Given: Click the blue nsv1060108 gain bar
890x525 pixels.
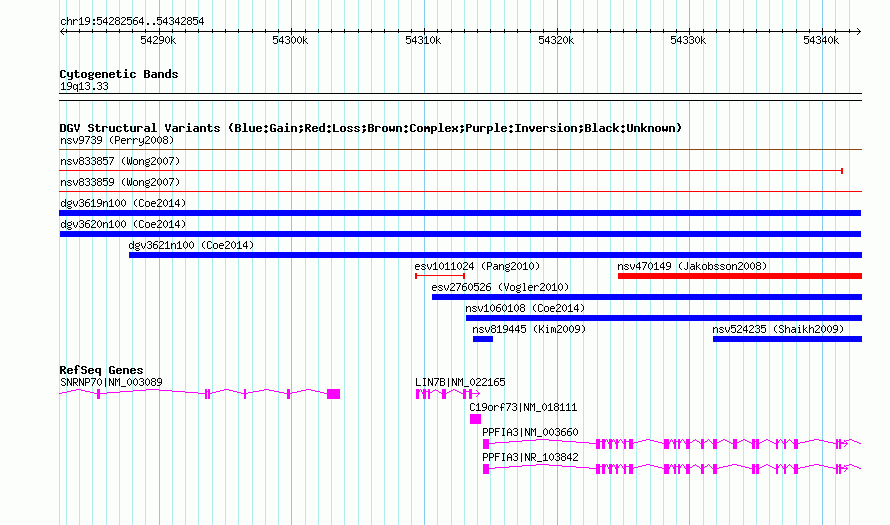Looking at the screenshot, I should (664, 318).
